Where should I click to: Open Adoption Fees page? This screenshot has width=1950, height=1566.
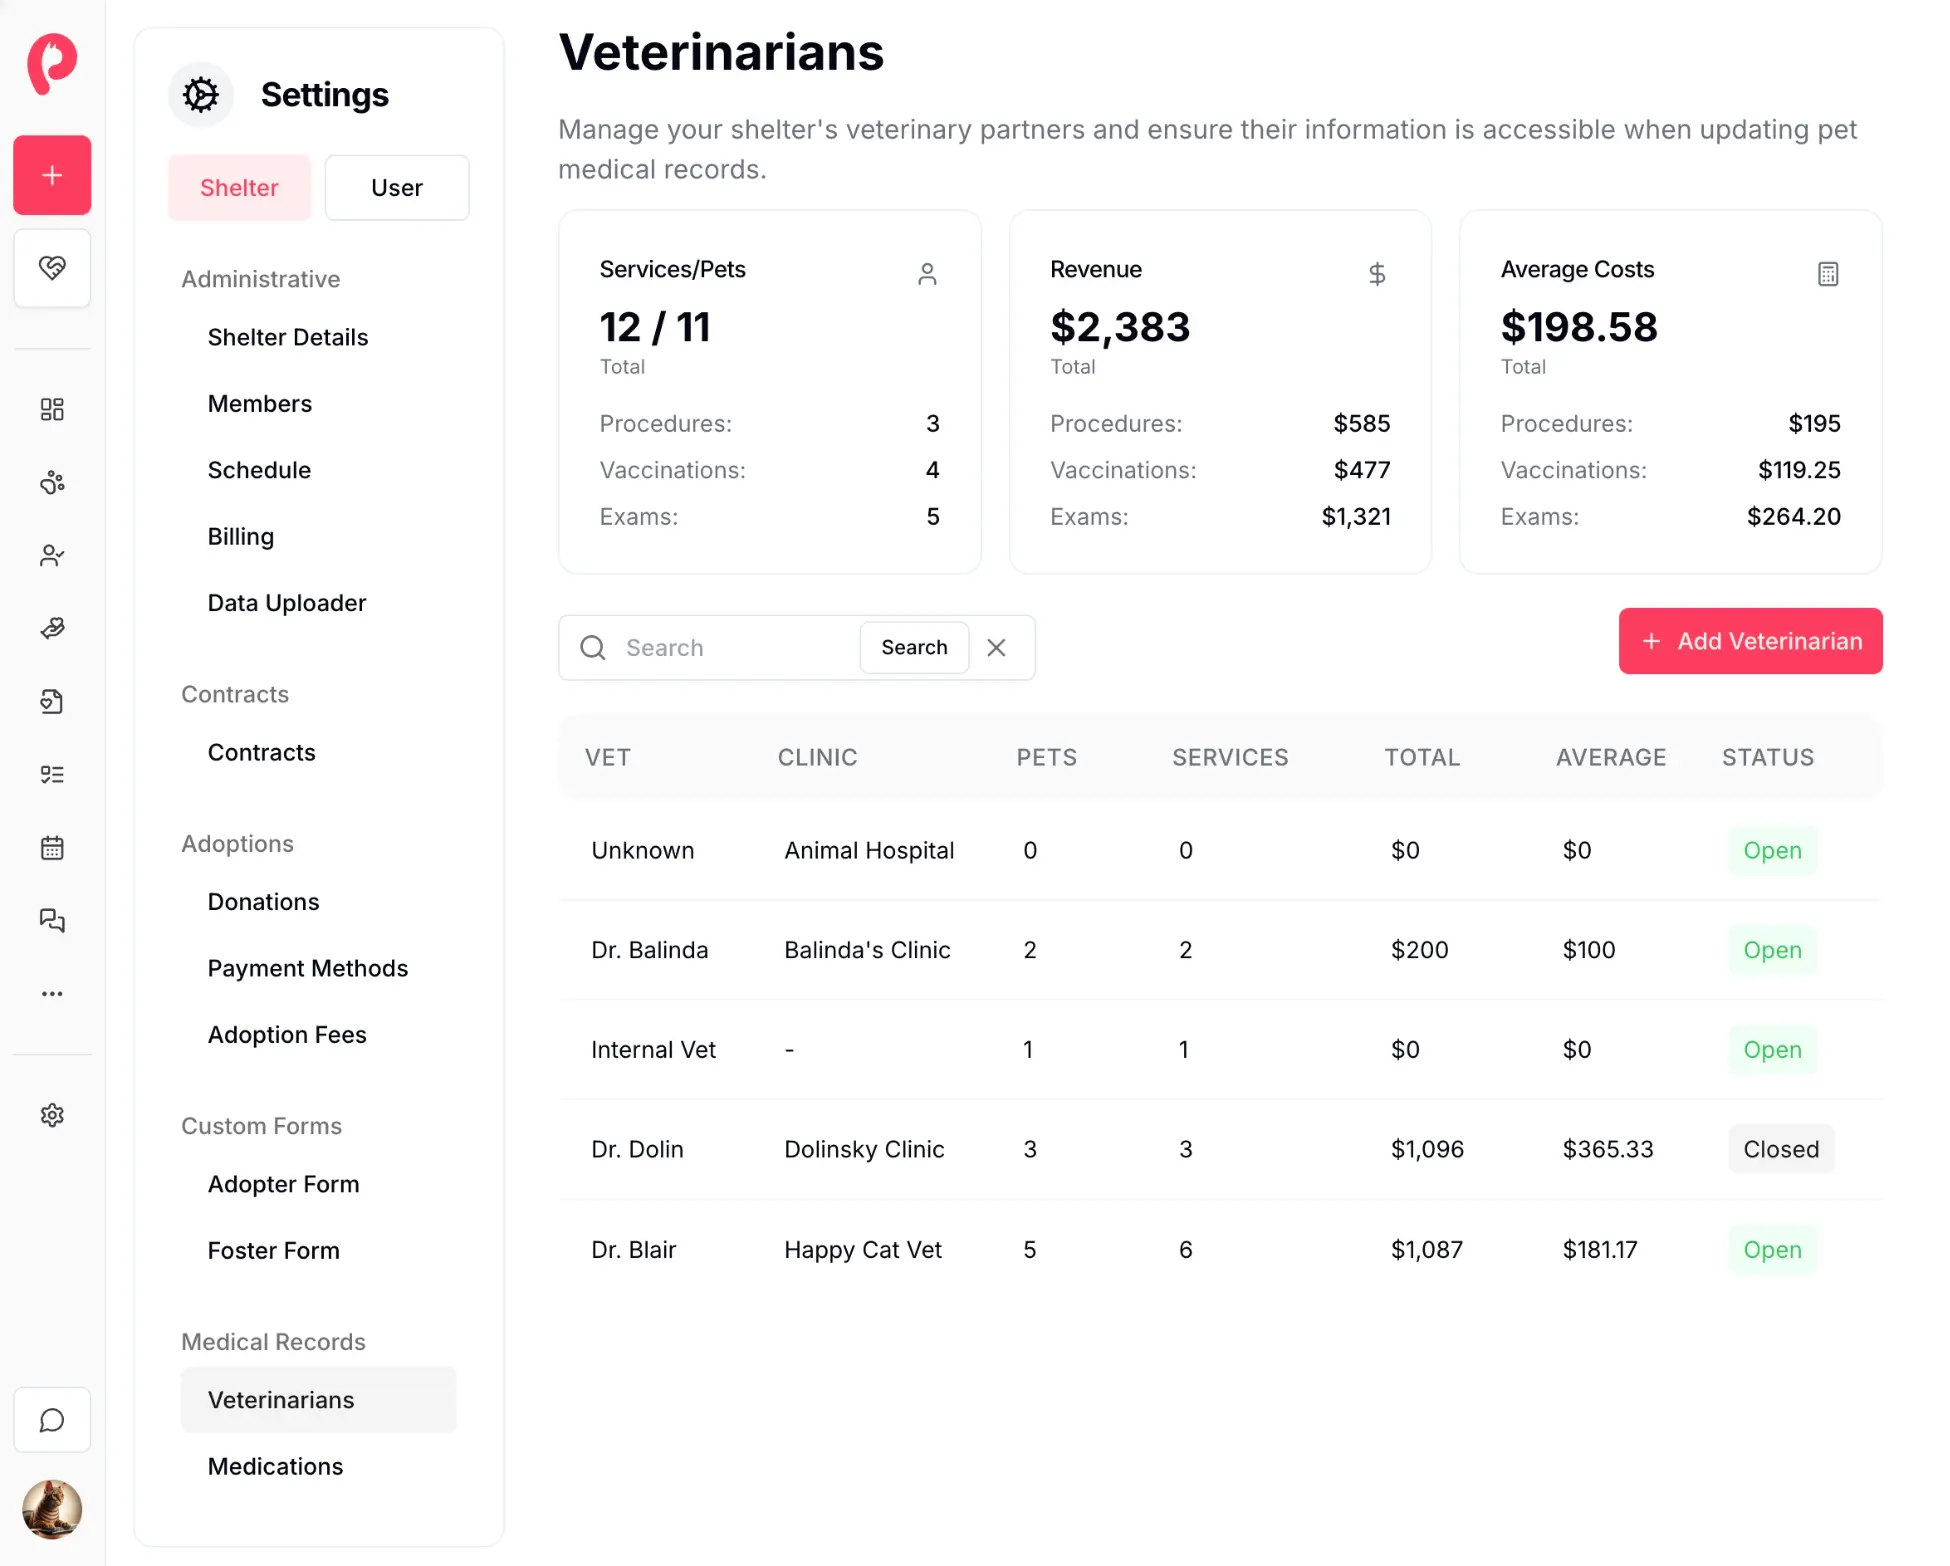coord(287,1035)
